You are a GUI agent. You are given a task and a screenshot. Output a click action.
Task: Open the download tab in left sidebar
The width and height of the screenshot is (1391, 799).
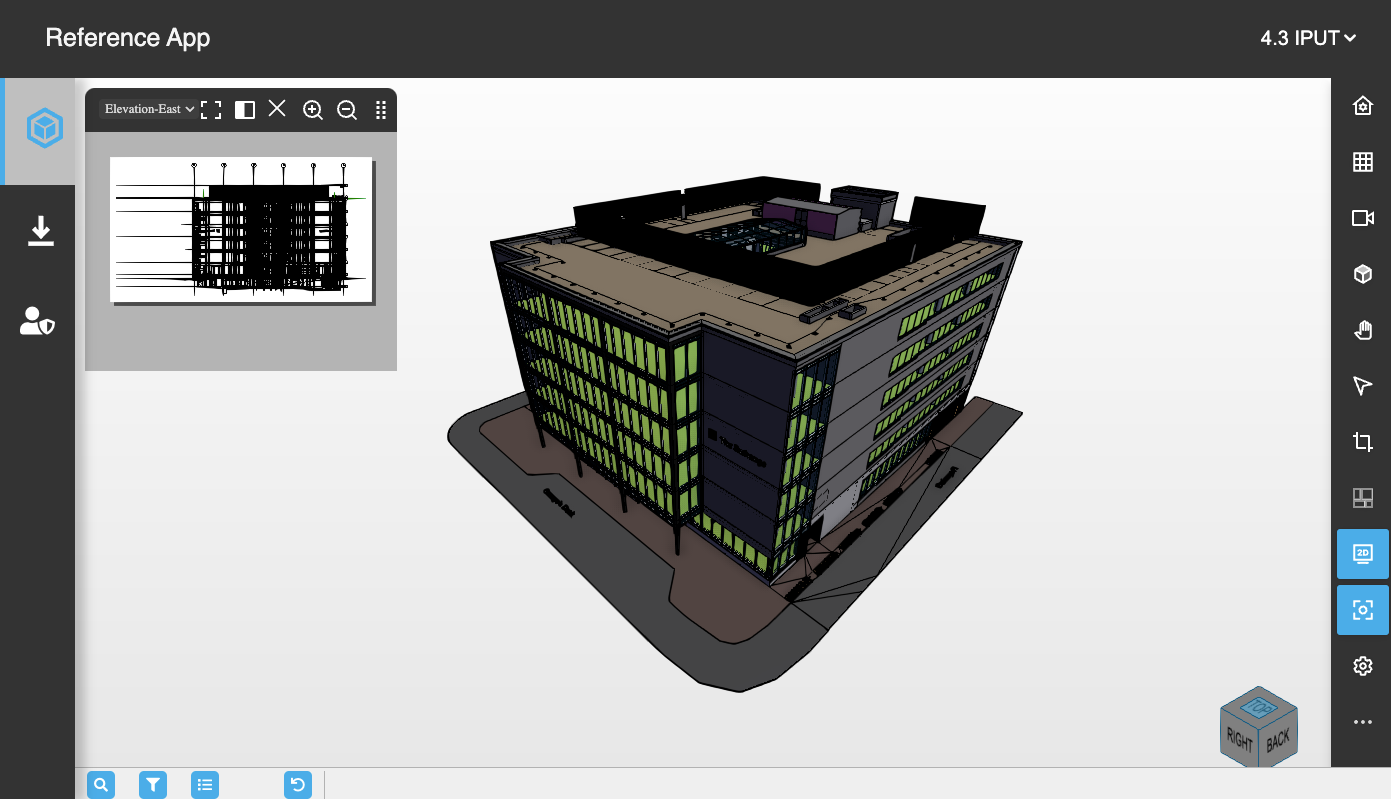(x=40, y=231)
